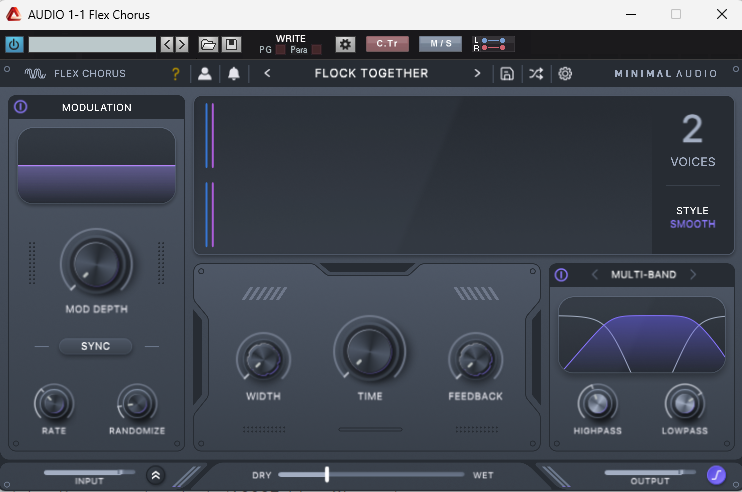Click the save preset floppy icon

click(x=231, y=44)
